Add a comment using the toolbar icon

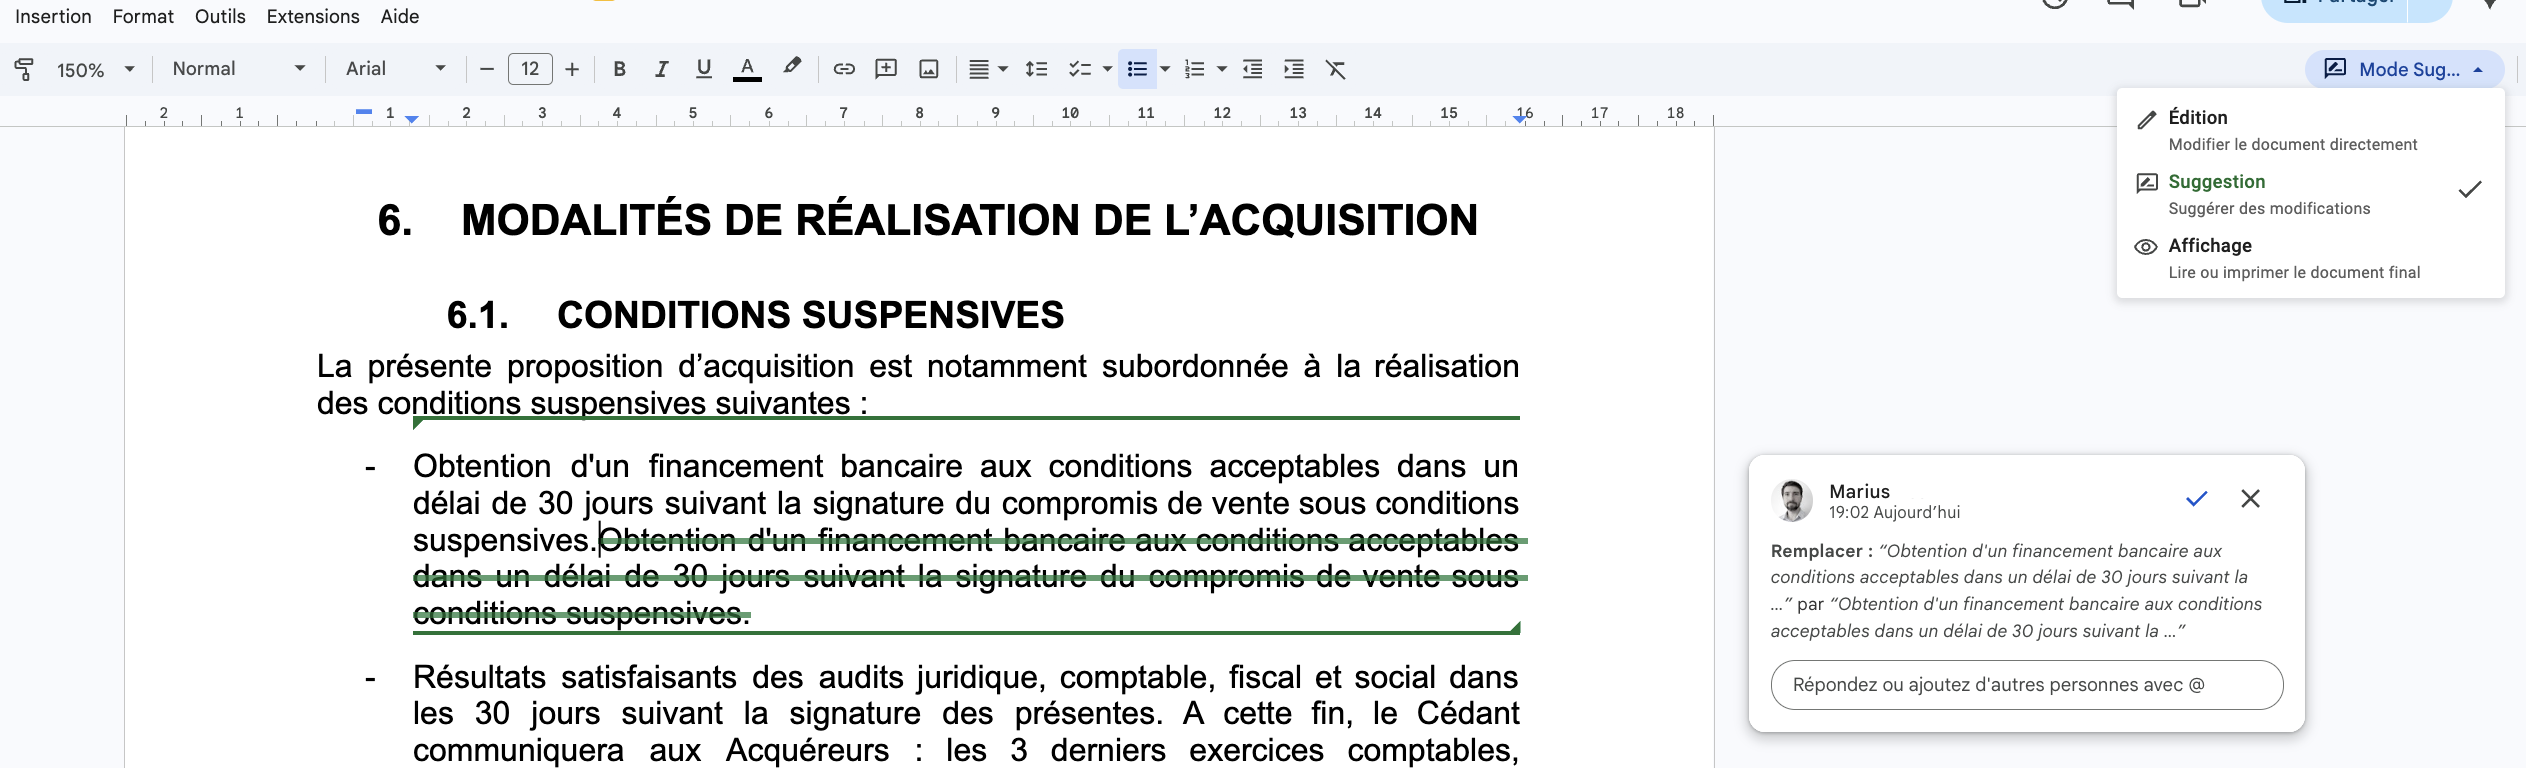tap(886, 69)
